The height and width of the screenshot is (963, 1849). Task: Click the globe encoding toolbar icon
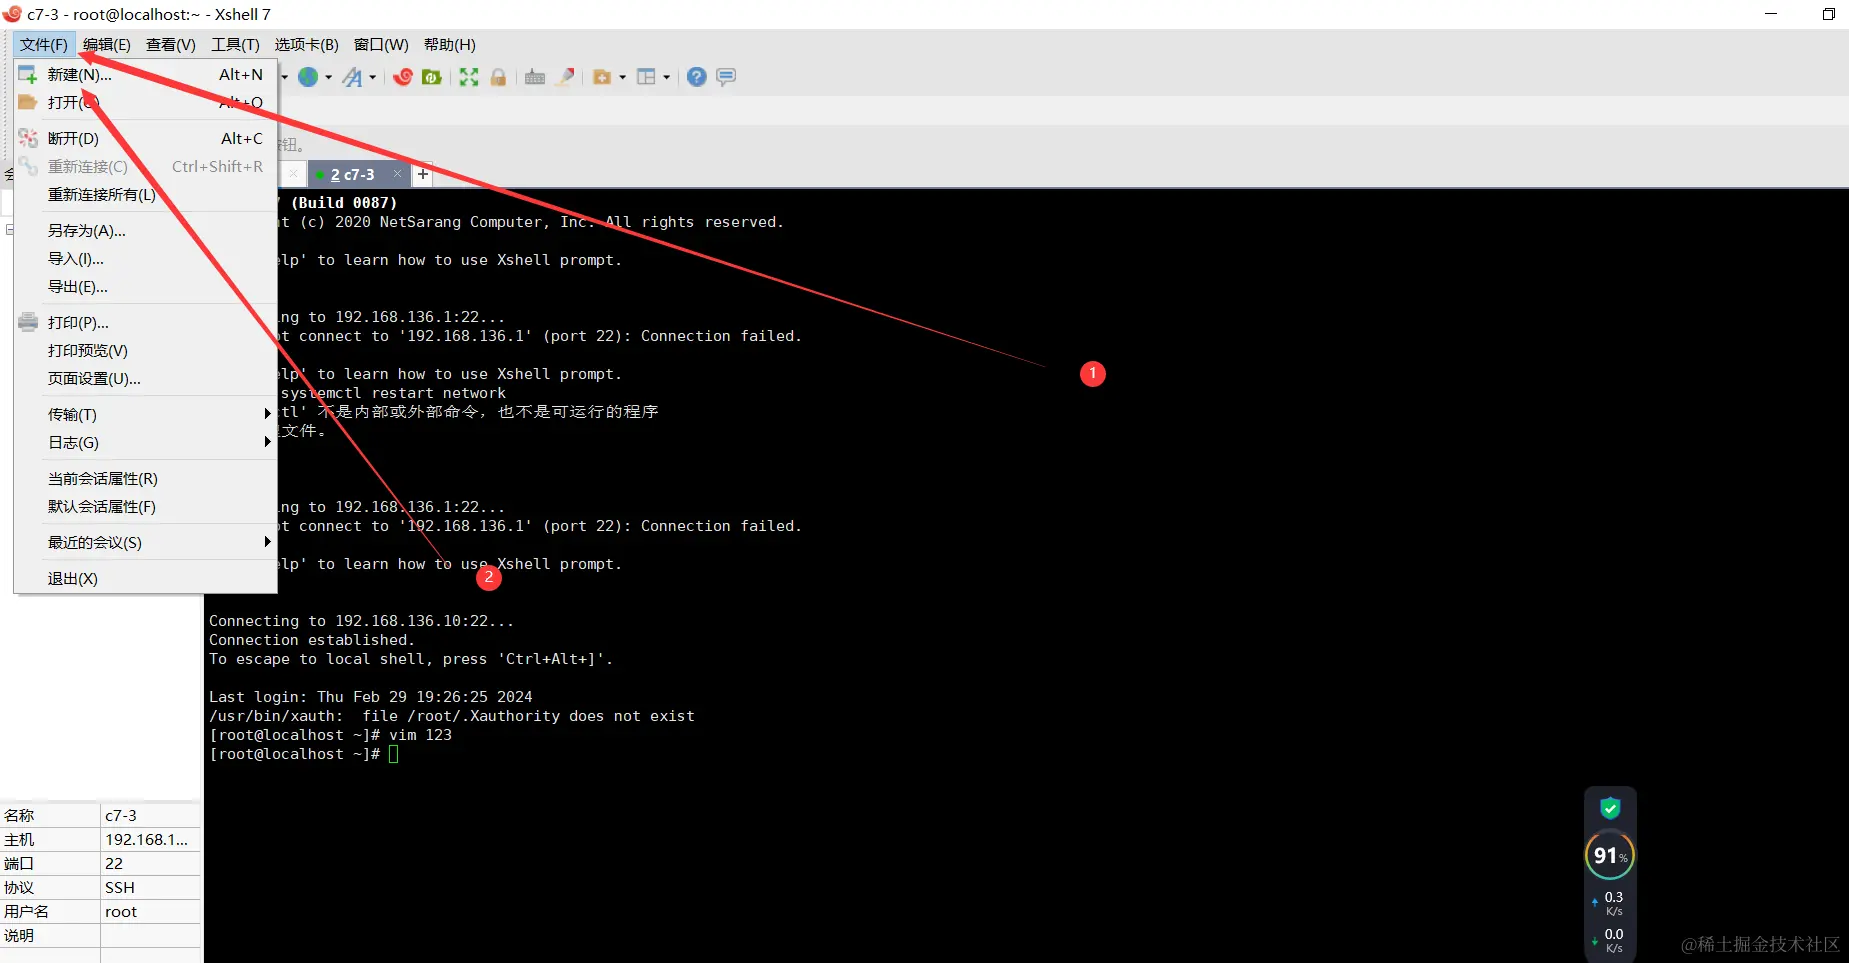tap(308, 77)
